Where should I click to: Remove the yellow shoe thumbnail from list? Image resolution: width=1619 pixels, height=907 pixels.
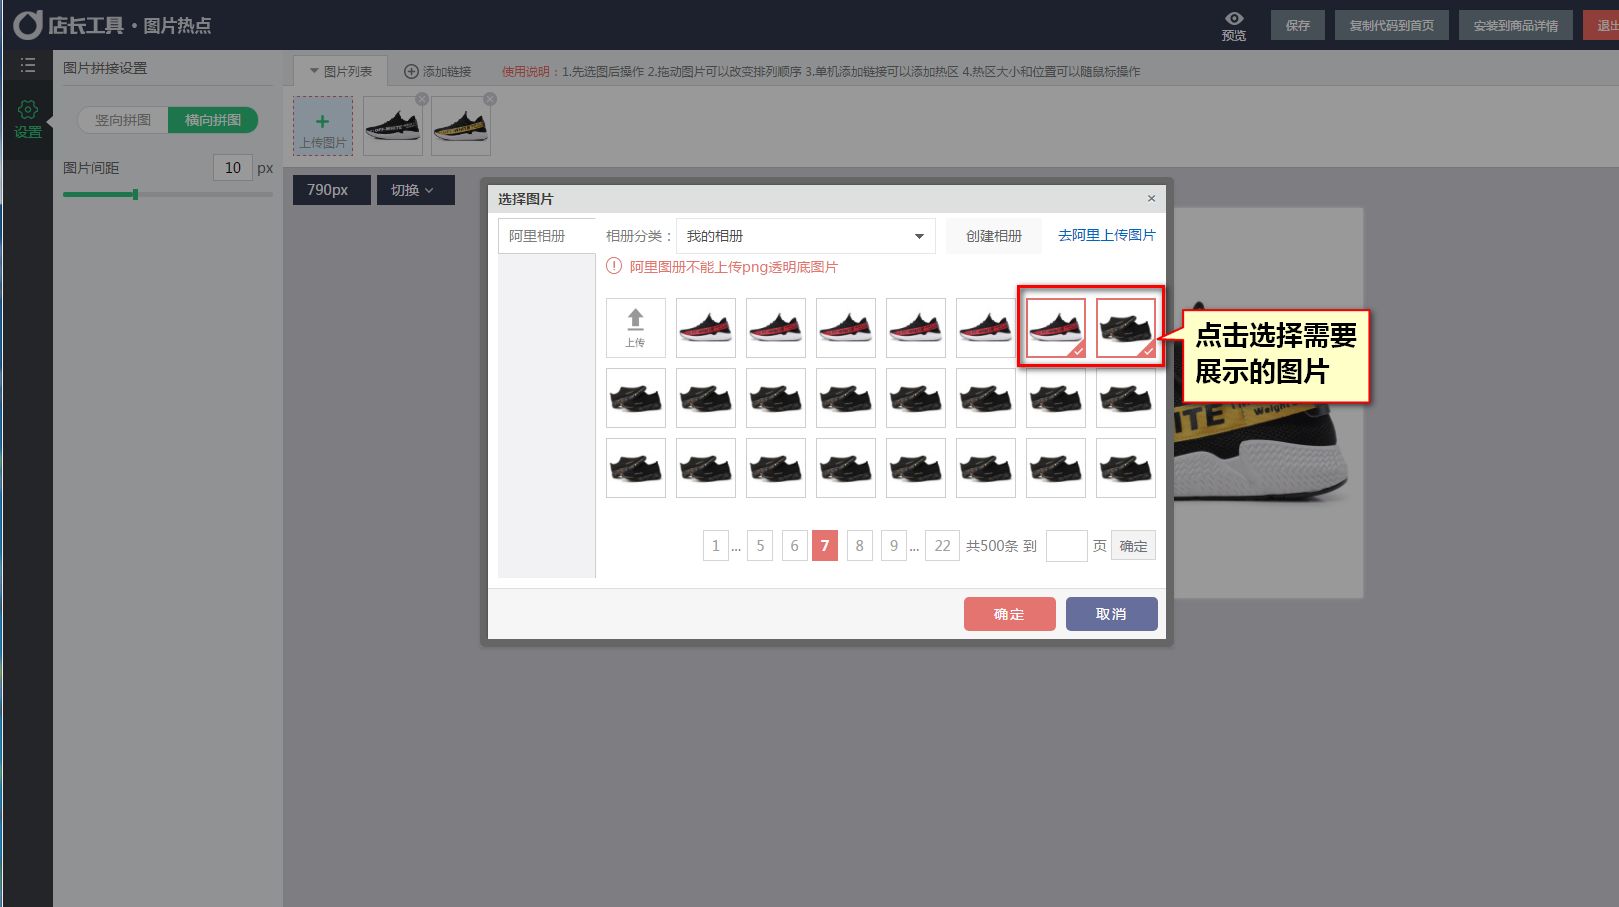coord(490,99)
